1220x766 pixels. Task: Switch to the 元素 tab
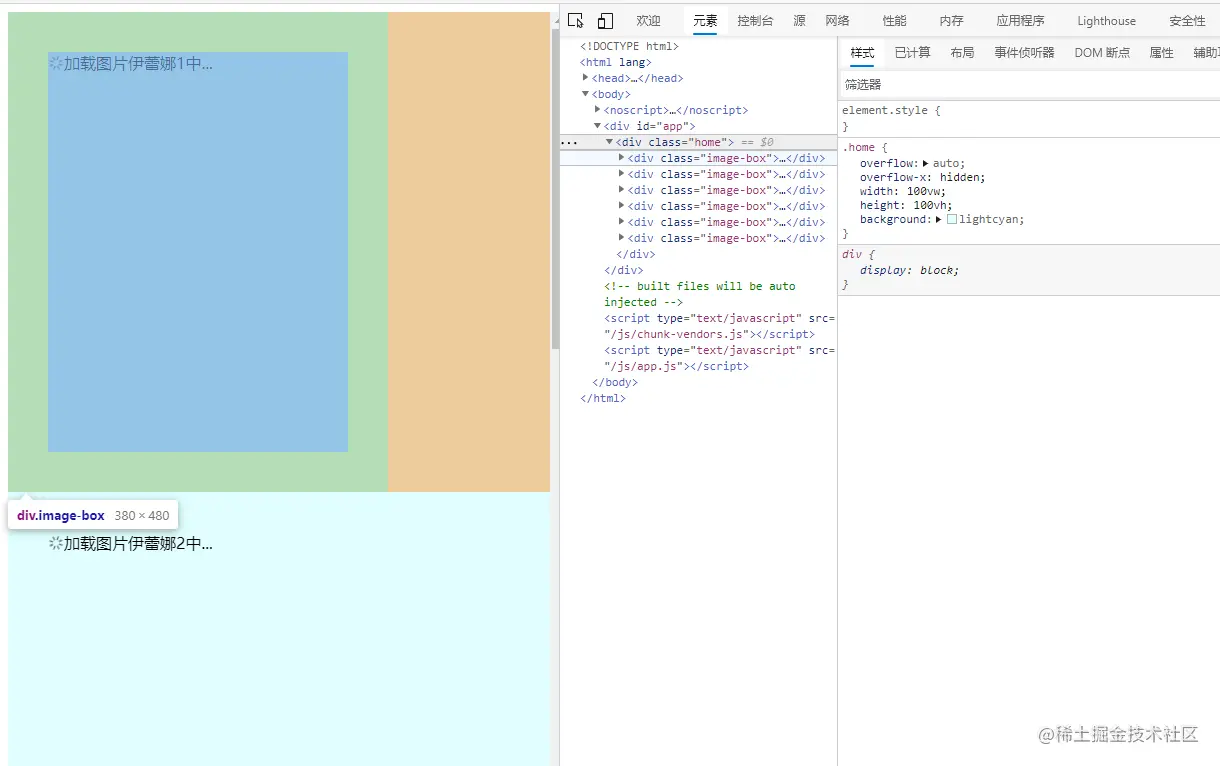pos(705,21)
